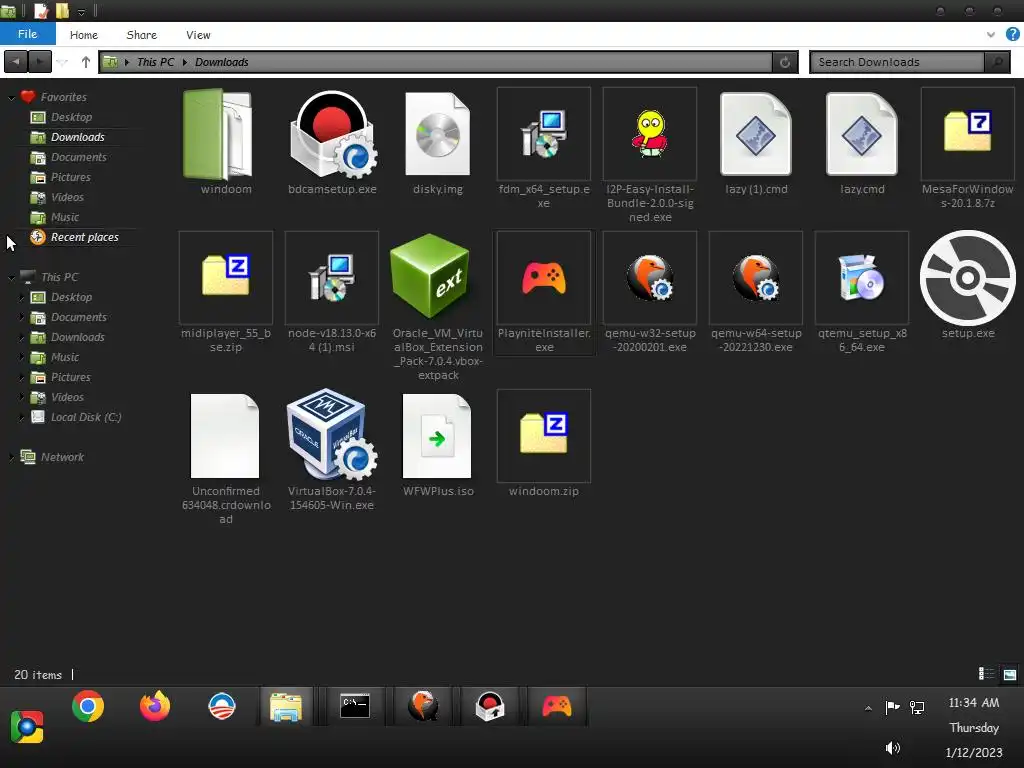Screen dimensions: 1024x768
Task: Collapse the Favorites tree group
Action: (x=11, y=97)
